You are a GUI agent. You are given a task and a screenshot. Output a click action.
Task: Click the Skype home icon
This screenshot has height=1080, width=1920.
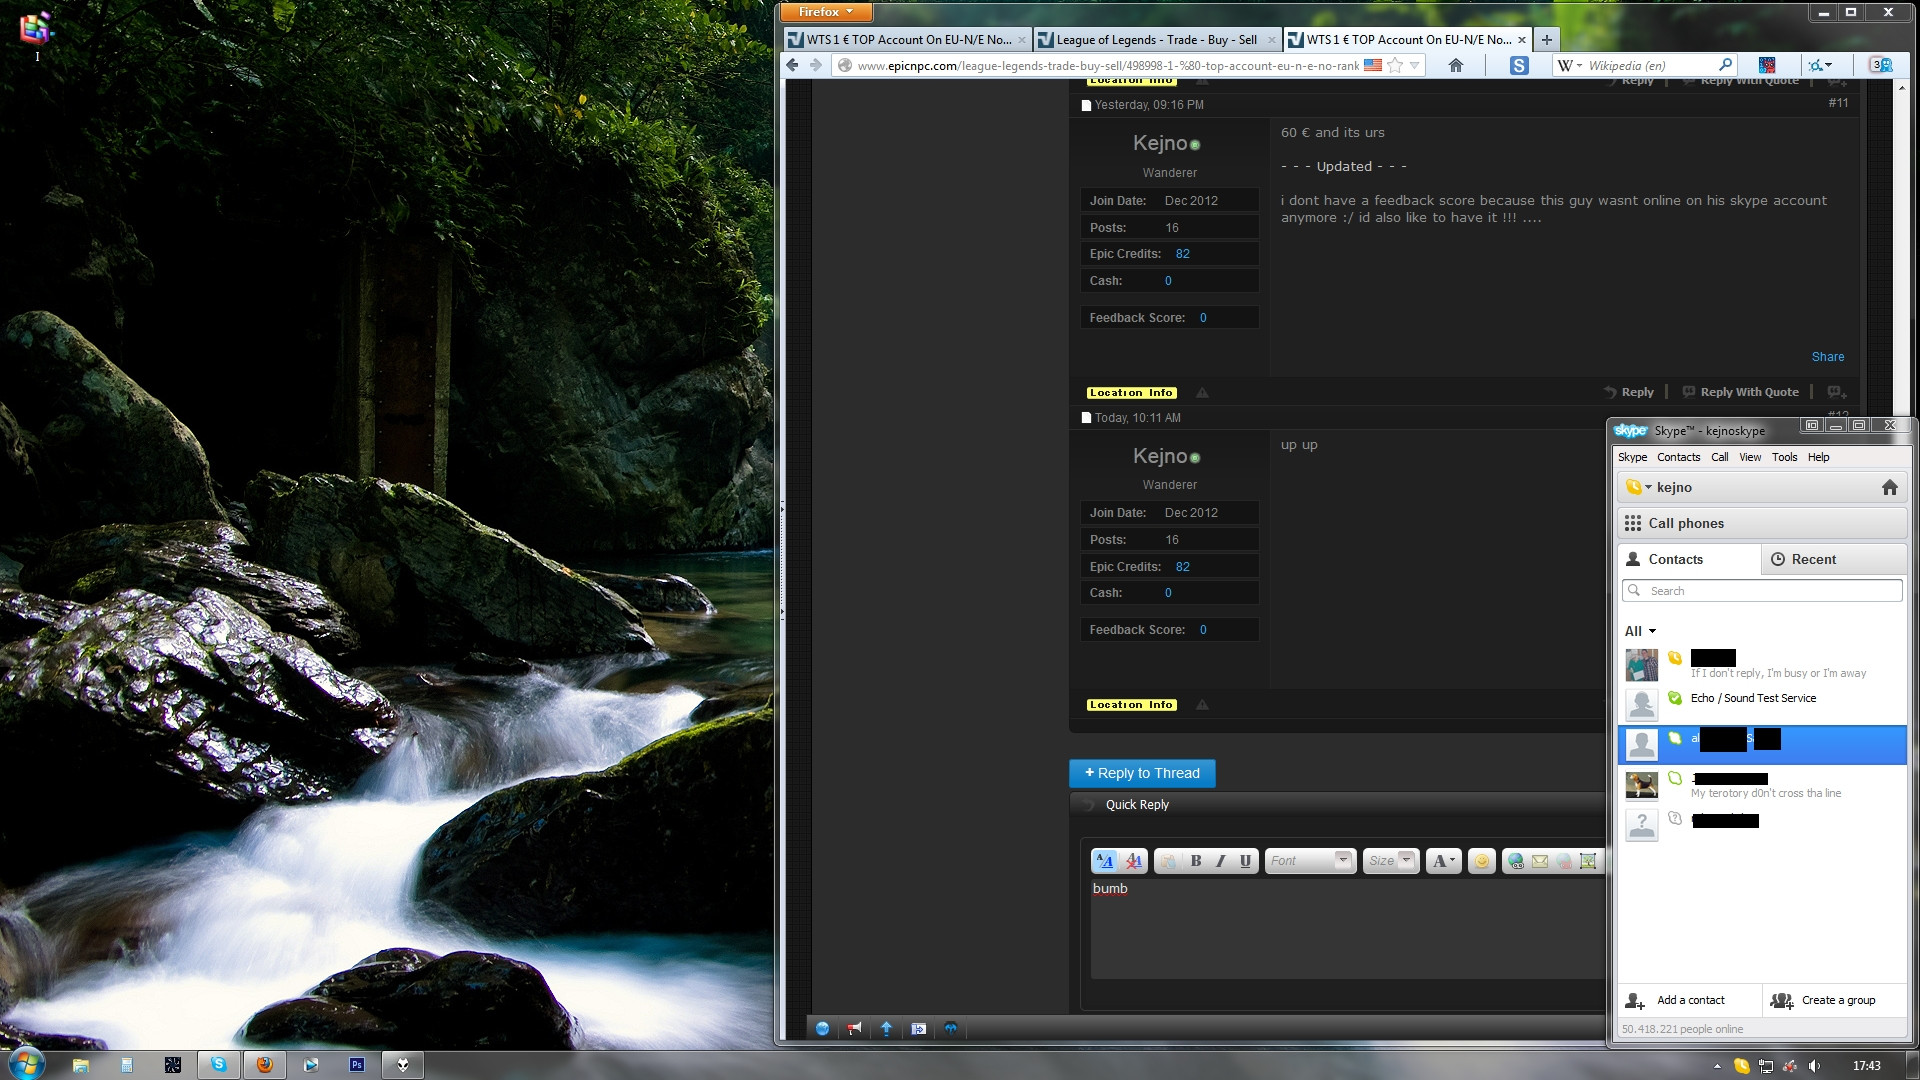tap(1889, 487)
